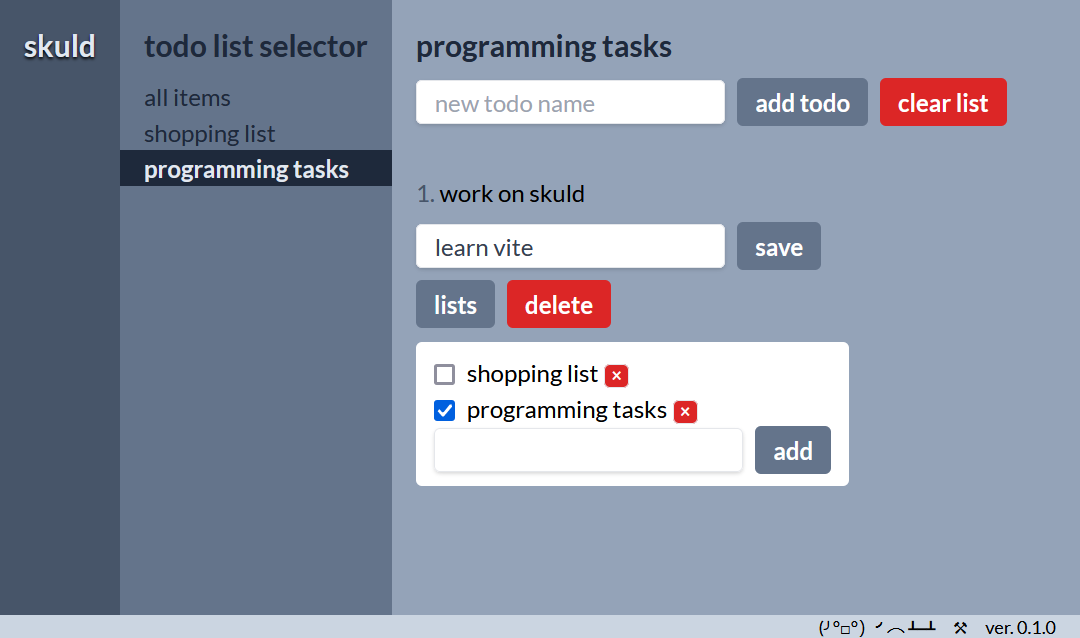The height and width of the screenshot is (638, 1080).
Task: Click the empty list name field in the popup
Action: pos(588,450)
